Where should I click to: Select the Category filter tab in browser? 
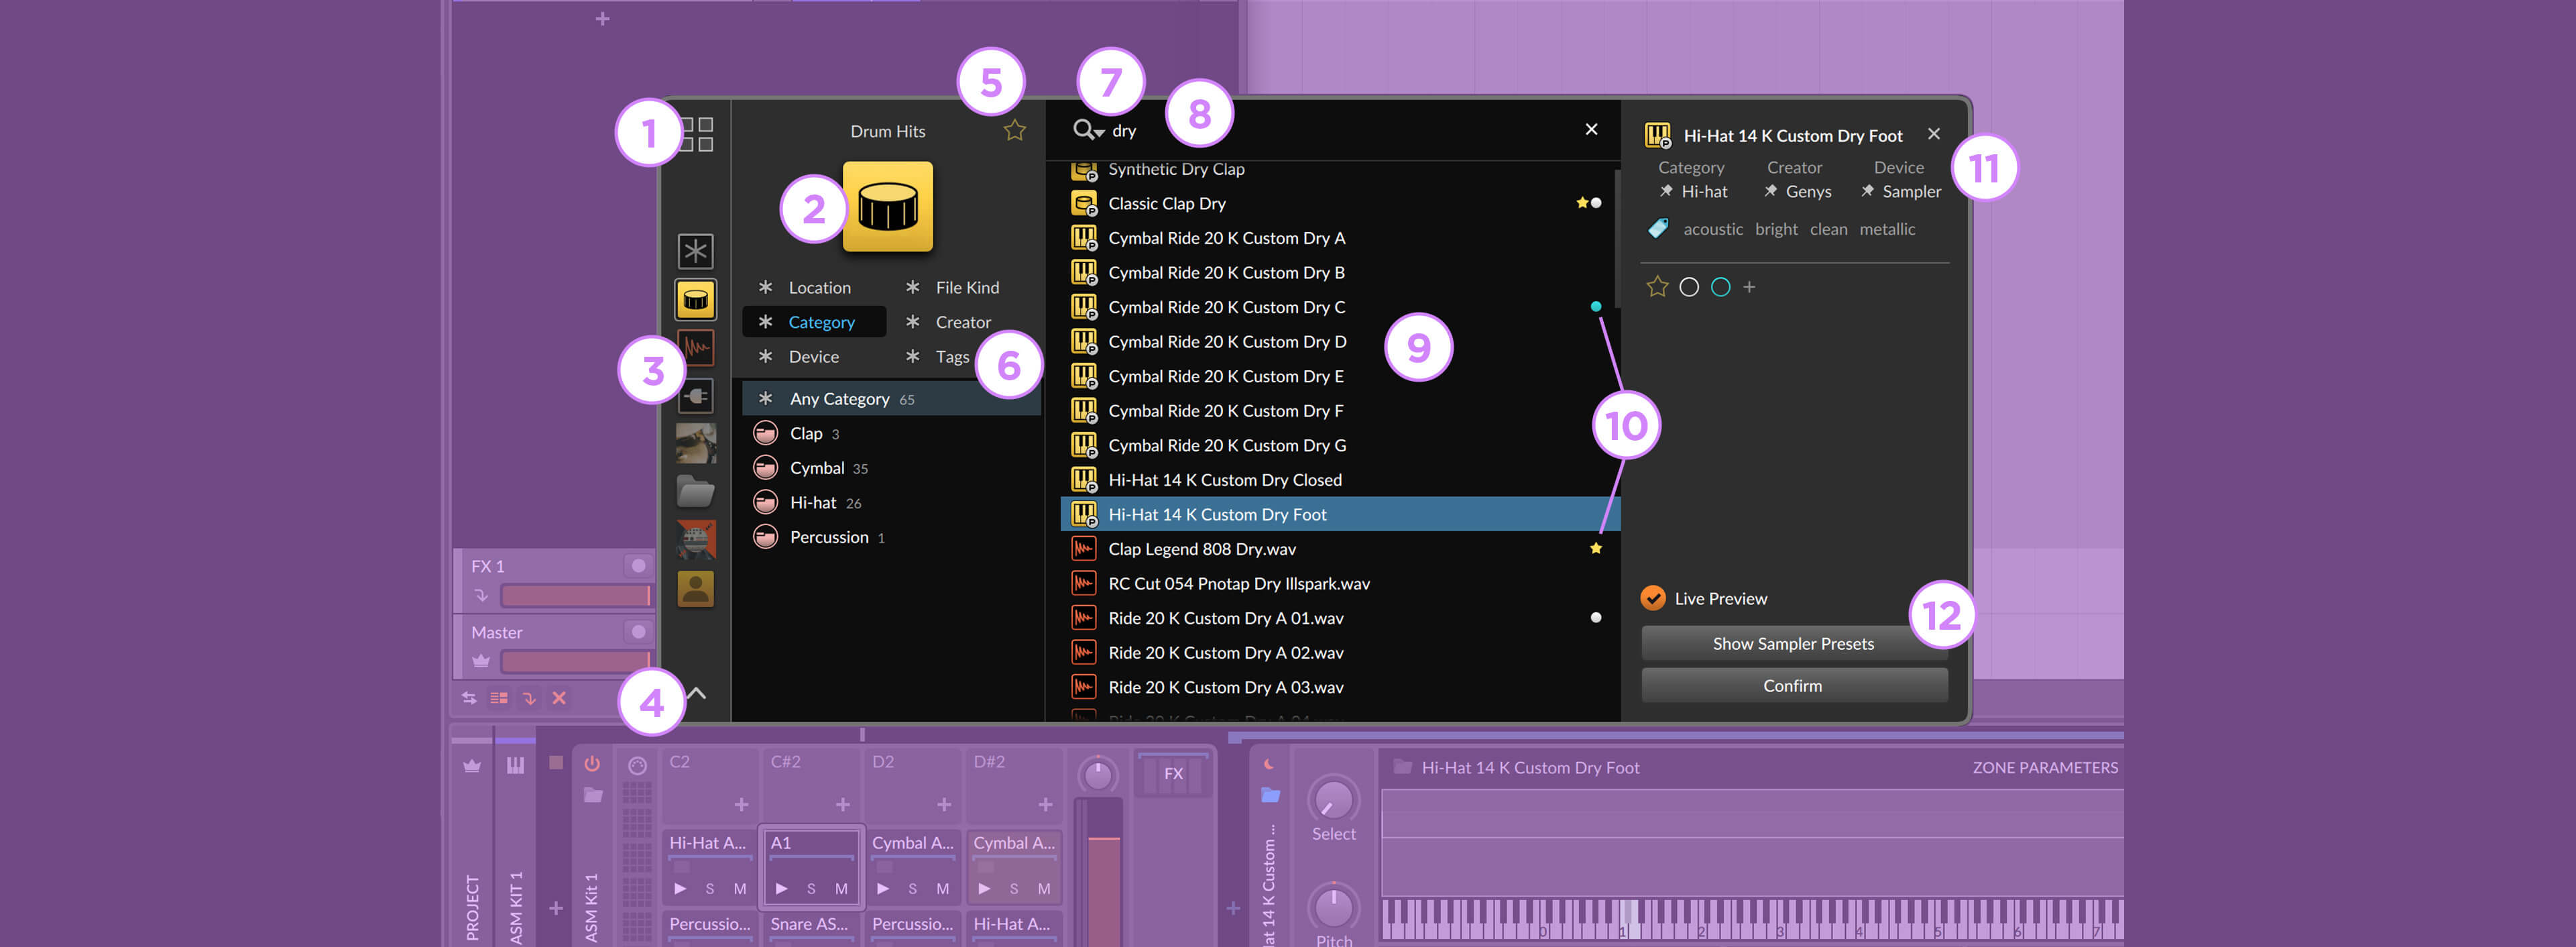point(821,322)
